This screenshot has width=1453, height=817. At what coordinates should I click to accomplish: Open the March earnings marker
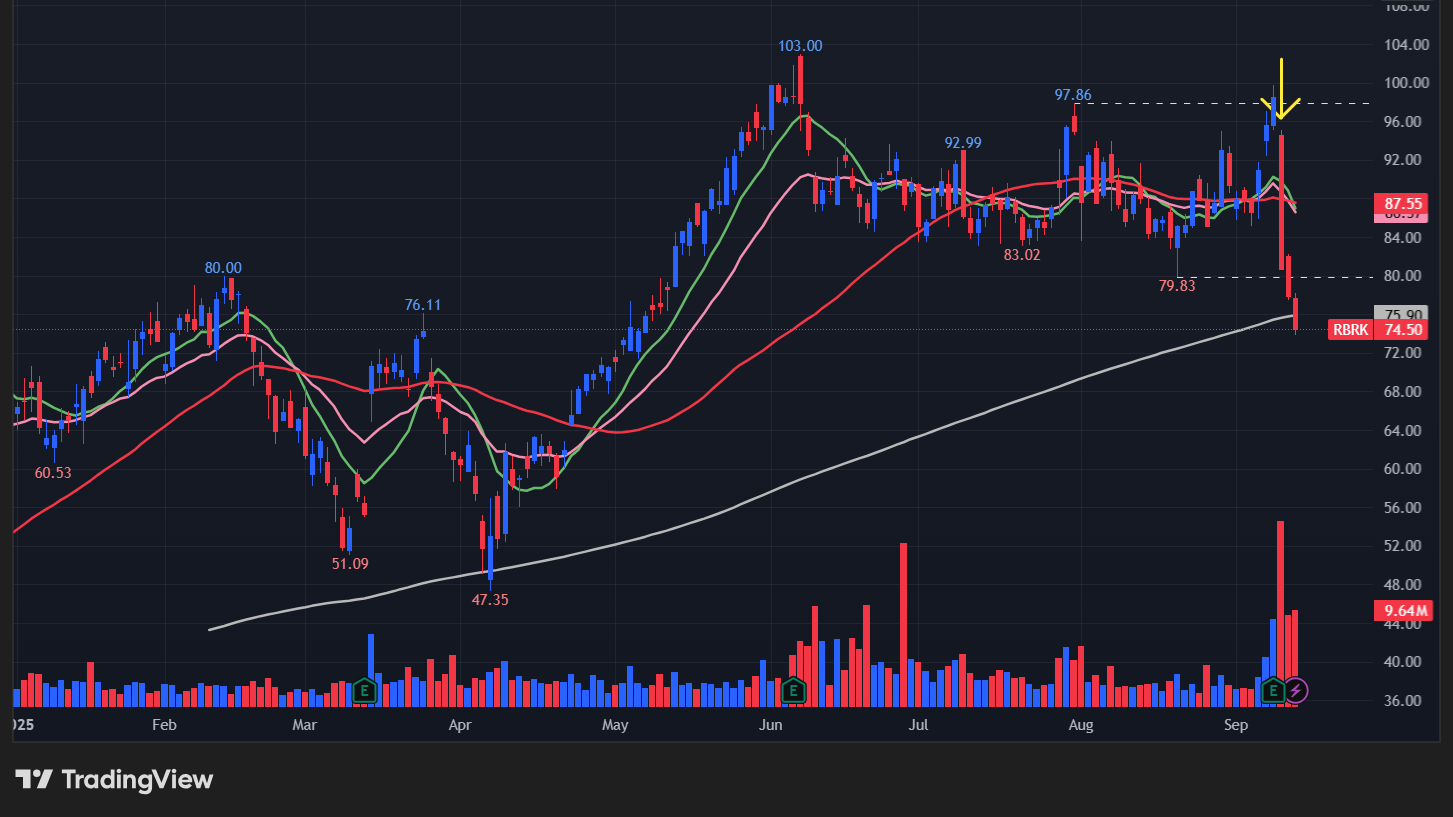click(x=364, y=690)
